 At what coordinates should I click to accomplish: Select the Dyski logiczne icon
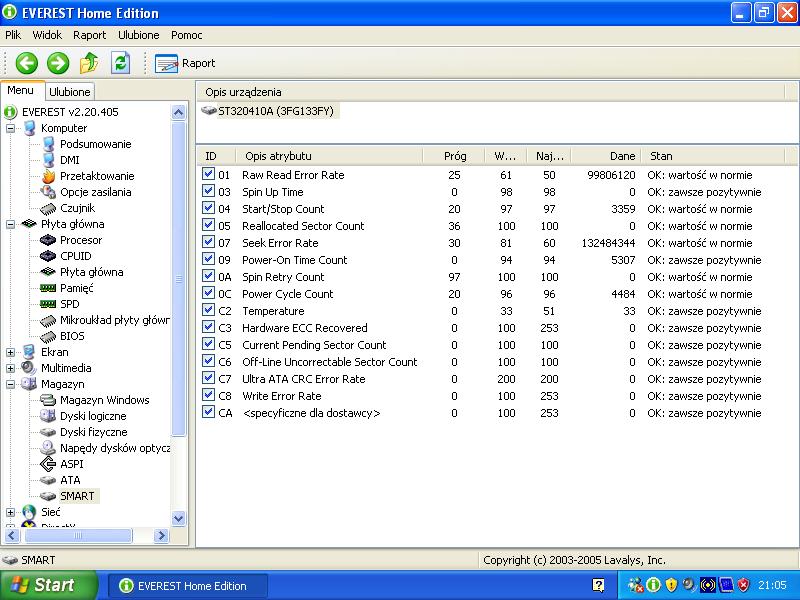48,416
